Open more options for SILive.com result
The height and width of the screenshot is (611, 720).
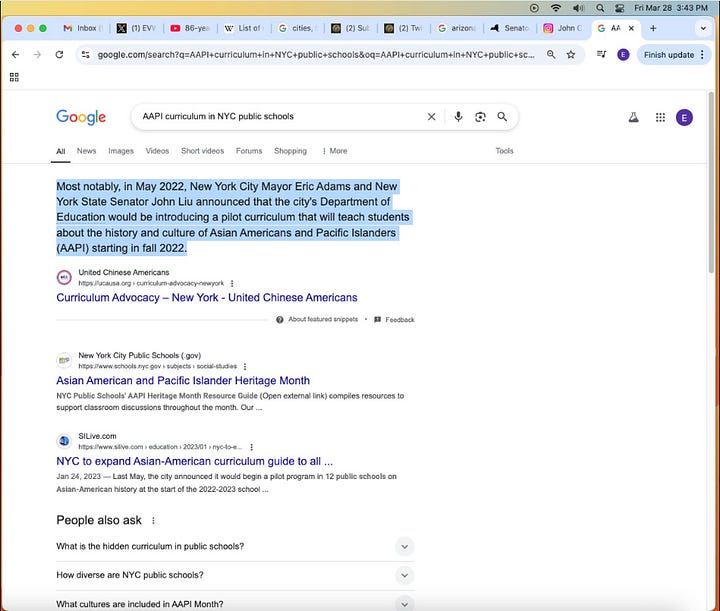(252, 447)
